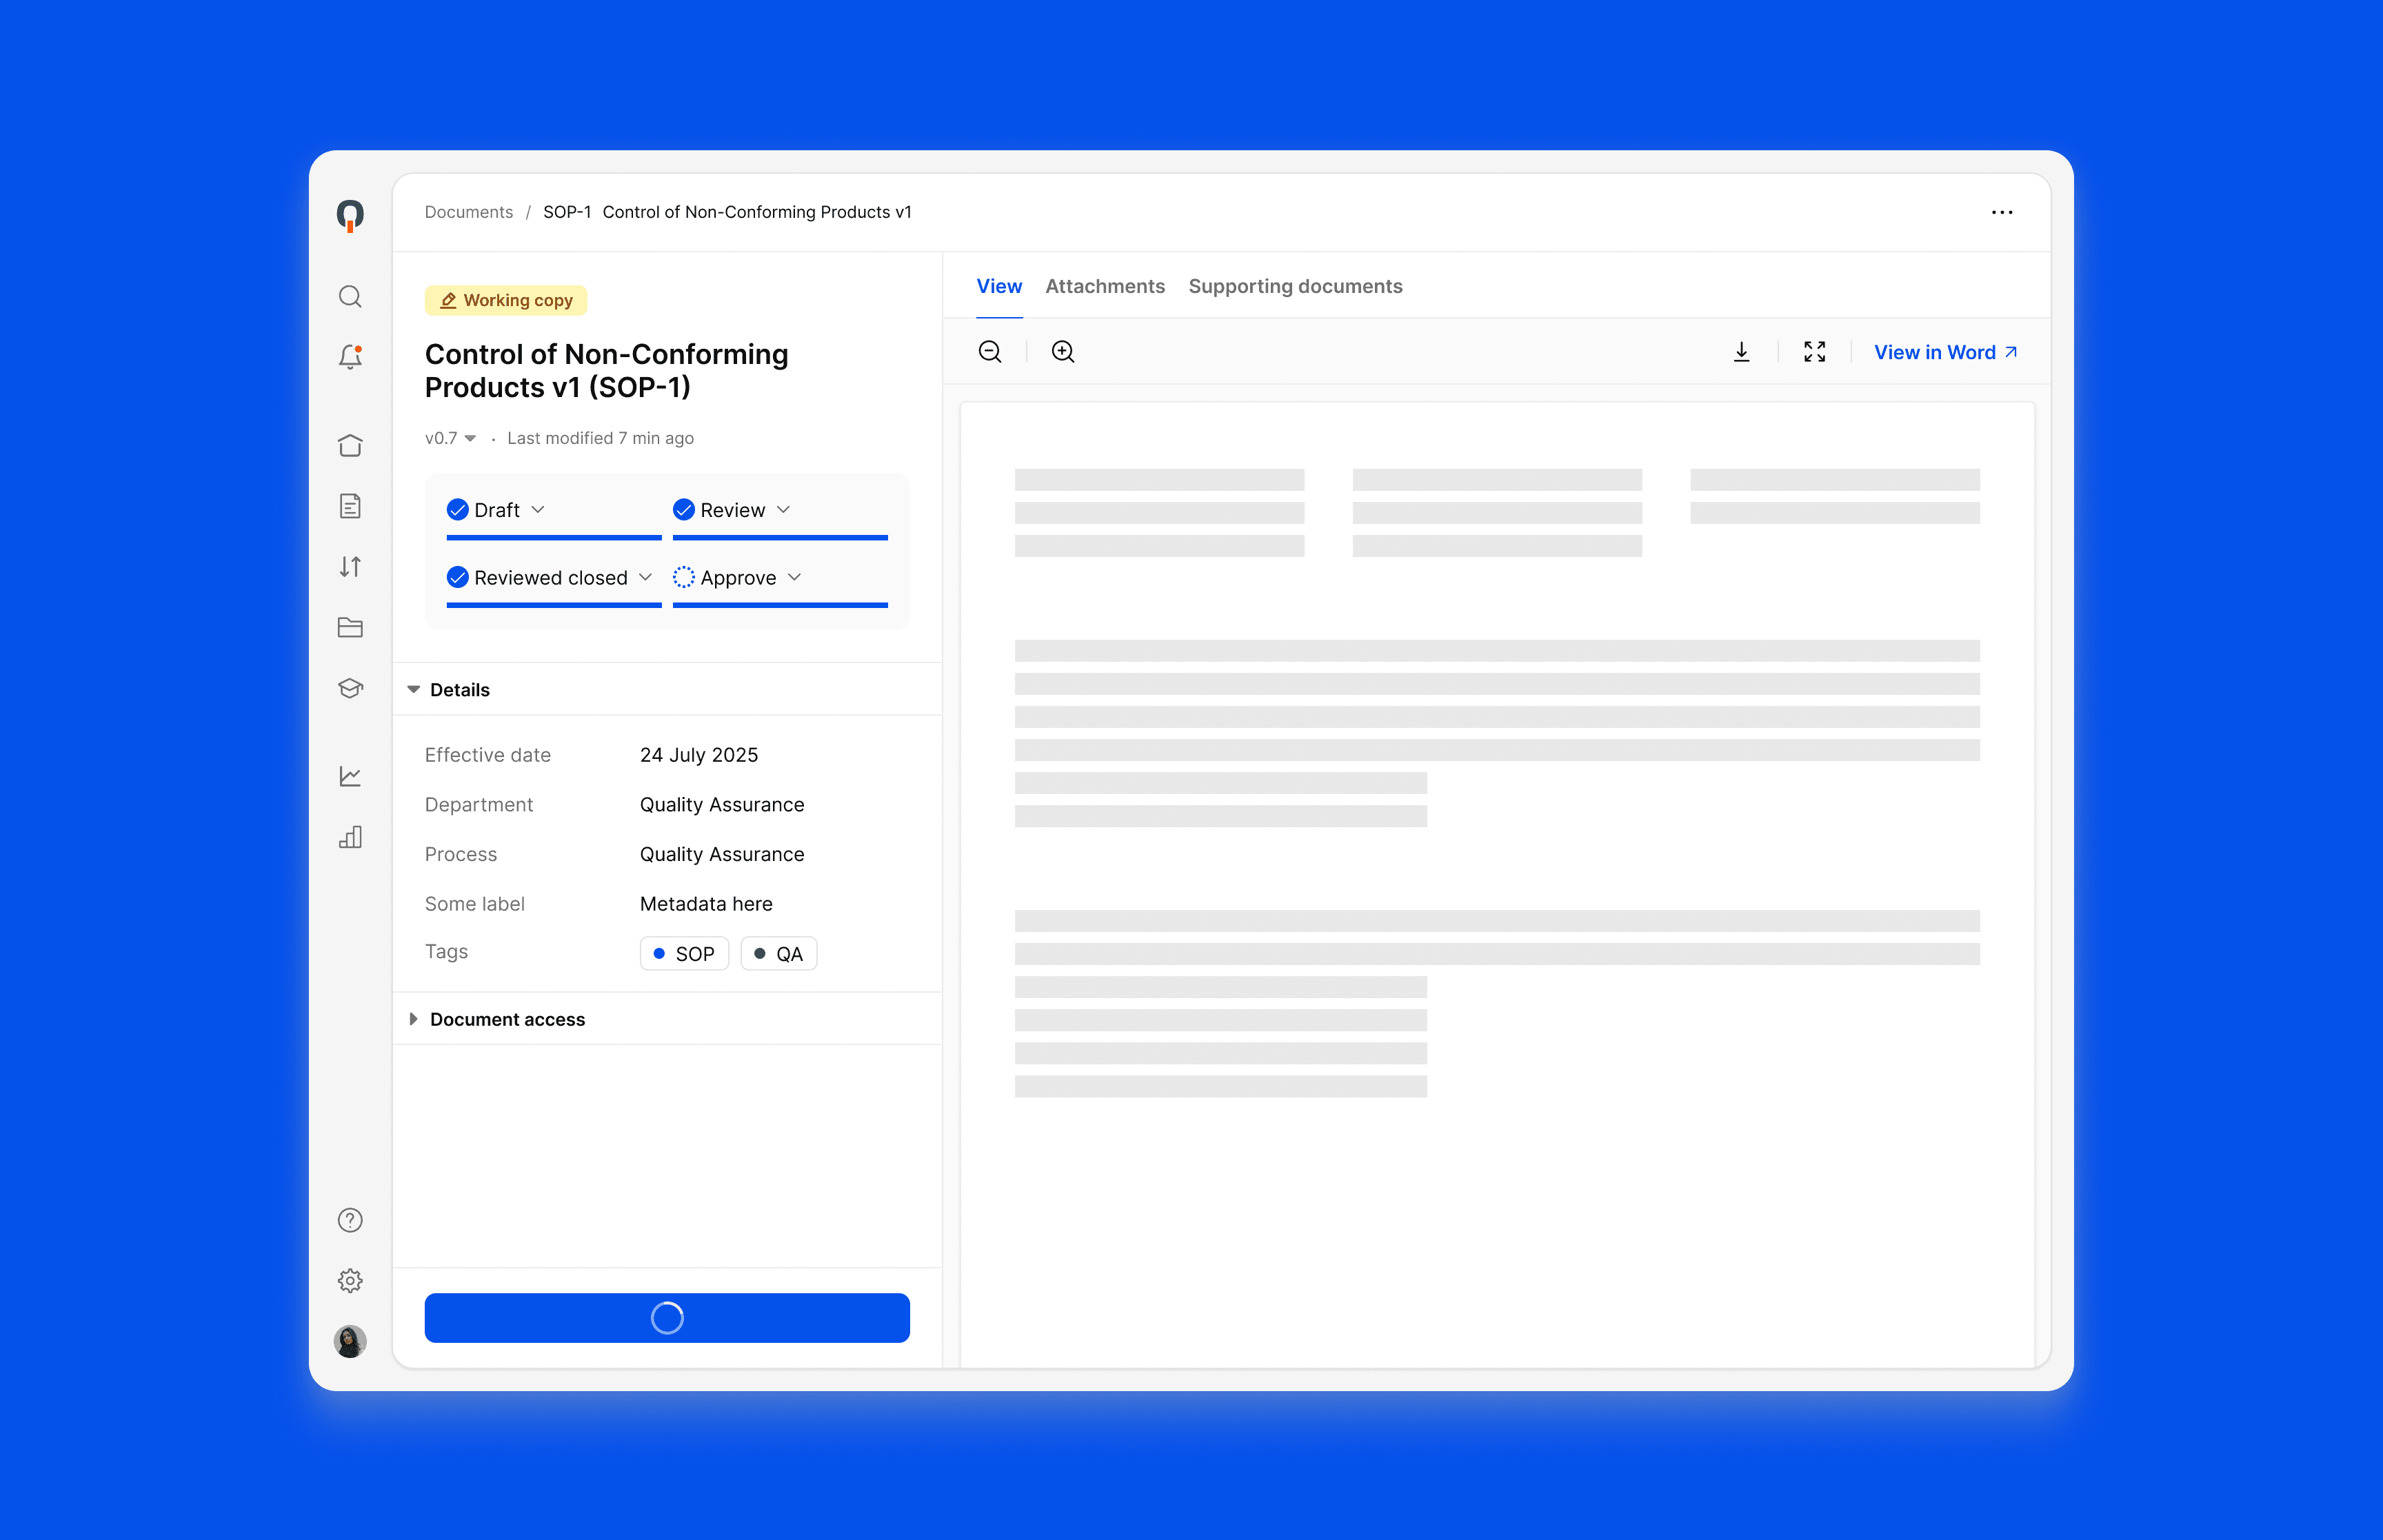Zoom in the document preview

click(x=1063, y=352)
